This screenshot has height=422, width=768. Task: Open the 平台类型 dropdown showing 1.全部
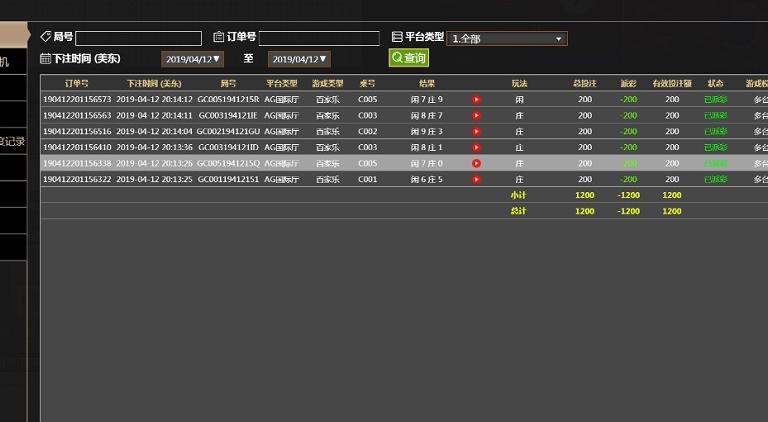507,39
